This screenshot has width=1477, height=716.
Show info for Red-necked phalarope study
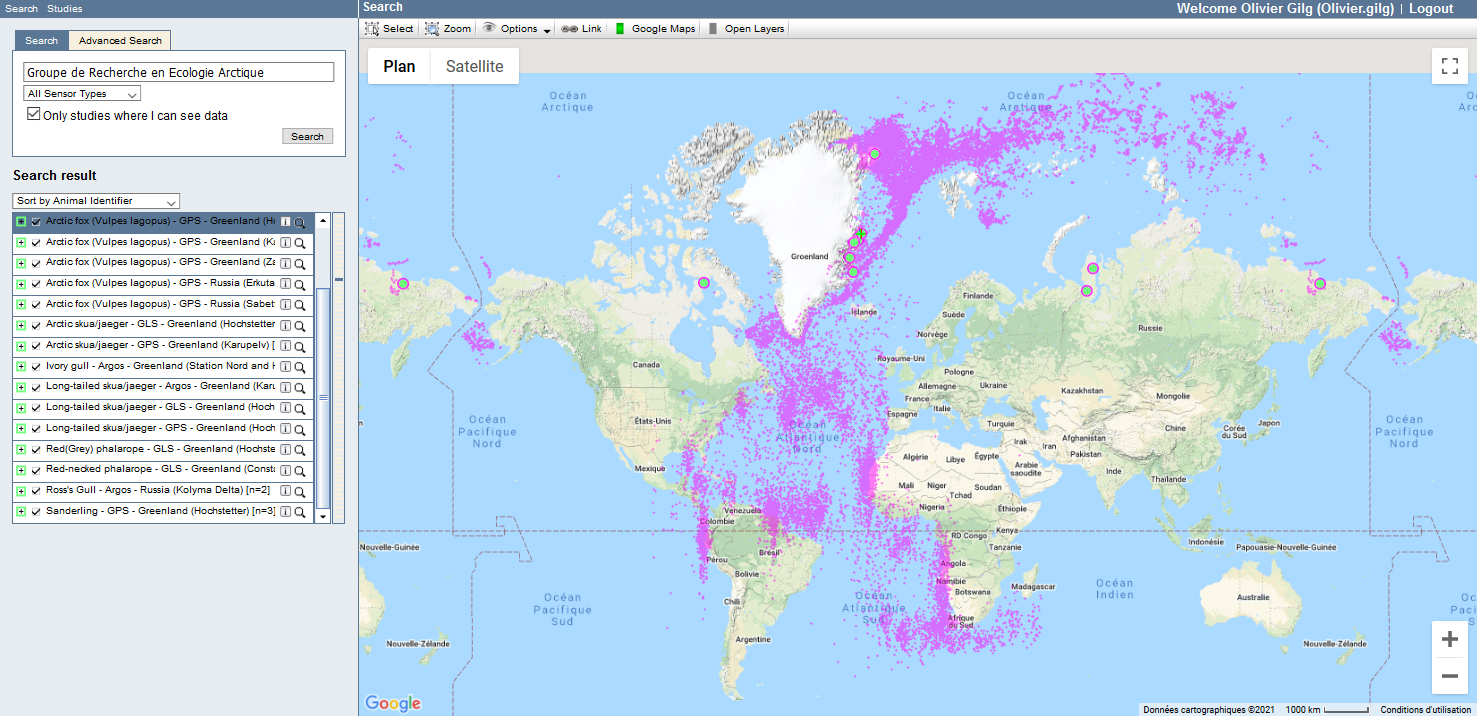pos(285,470)
